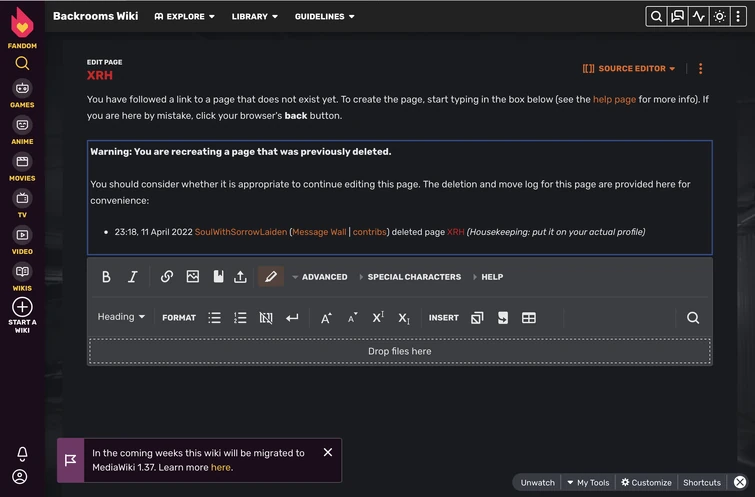The height and width of the screenshot is (497, 755).
Task: Click Customize in bottom toolbar
Action: (x=646, y=483)
